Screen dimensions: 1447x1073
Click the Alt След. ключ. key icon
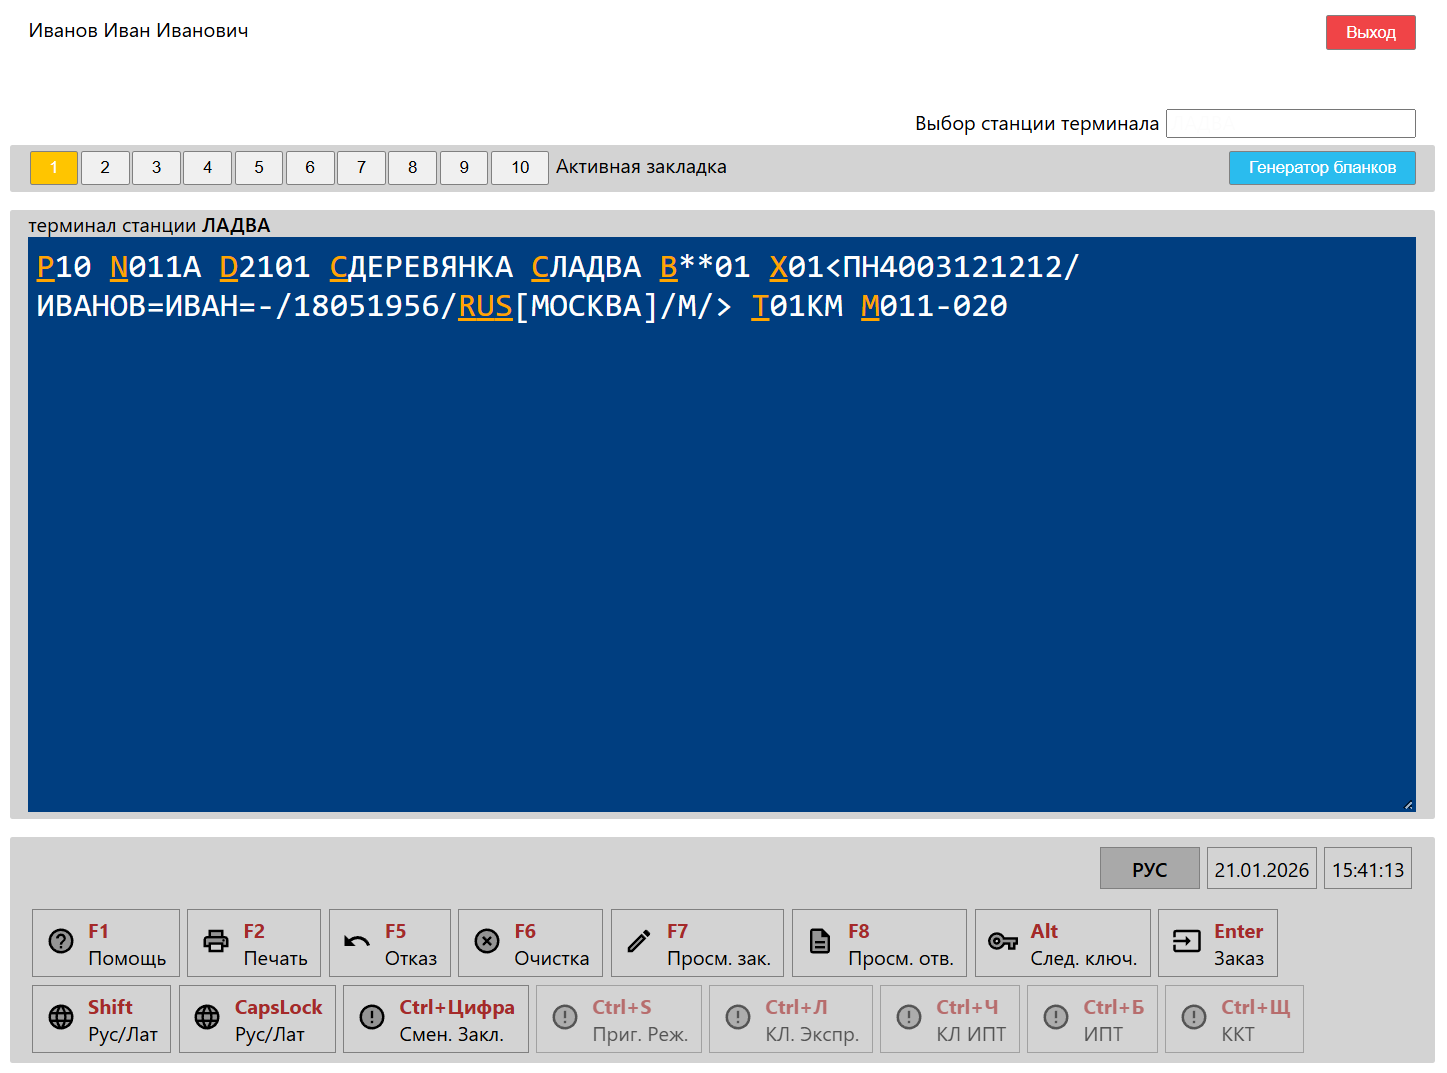tap(1002, 942)
